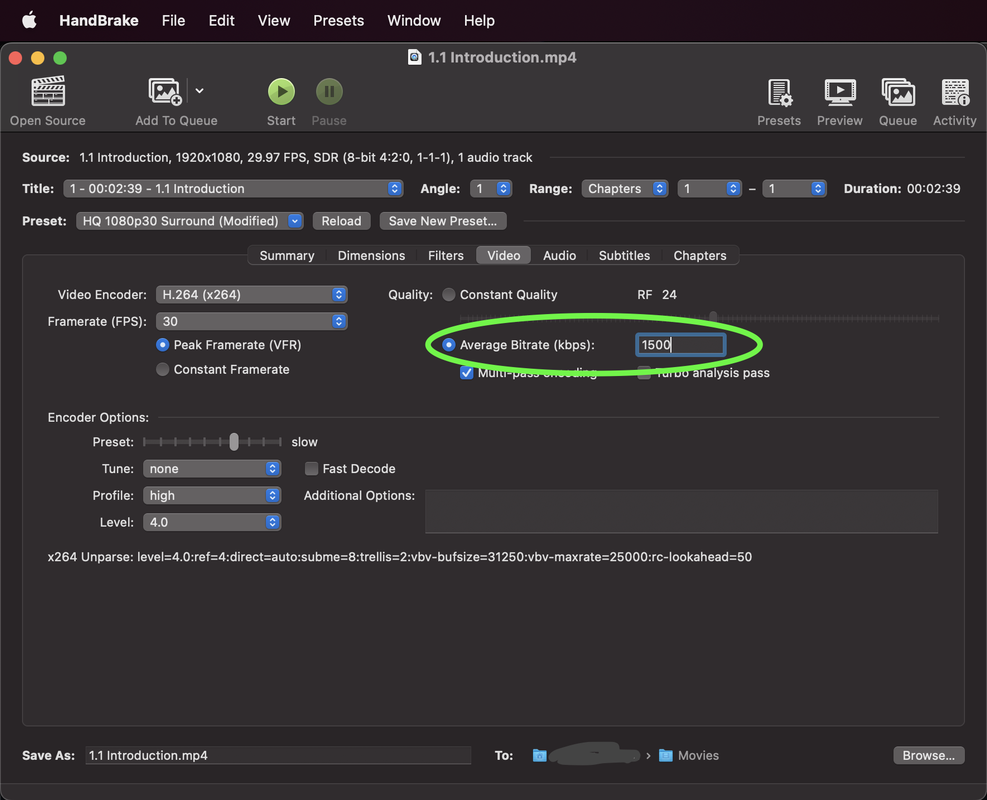Start encoding with the green Start button
The width and height of the screenshot is (987, 800).
point(281,91)
